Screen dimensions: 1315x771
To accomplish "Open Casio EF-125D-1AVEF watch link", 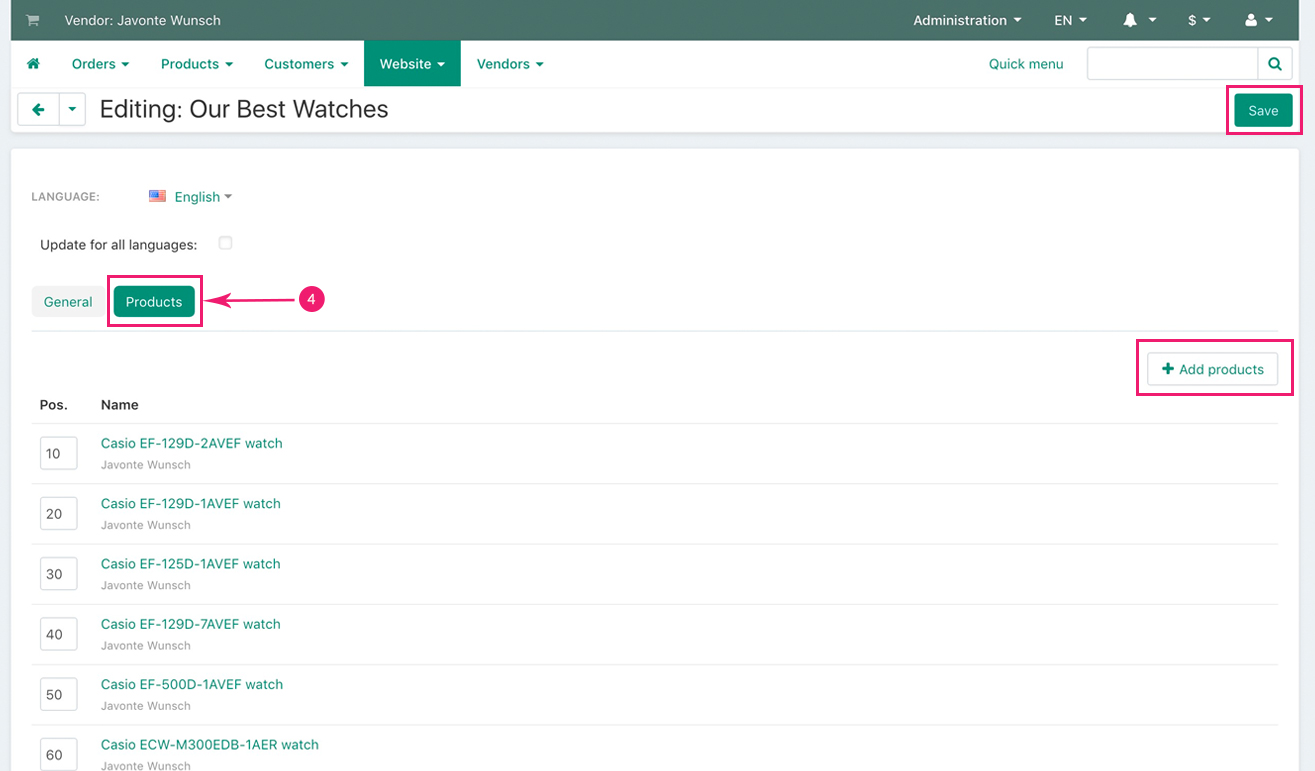I will [191, 564].
